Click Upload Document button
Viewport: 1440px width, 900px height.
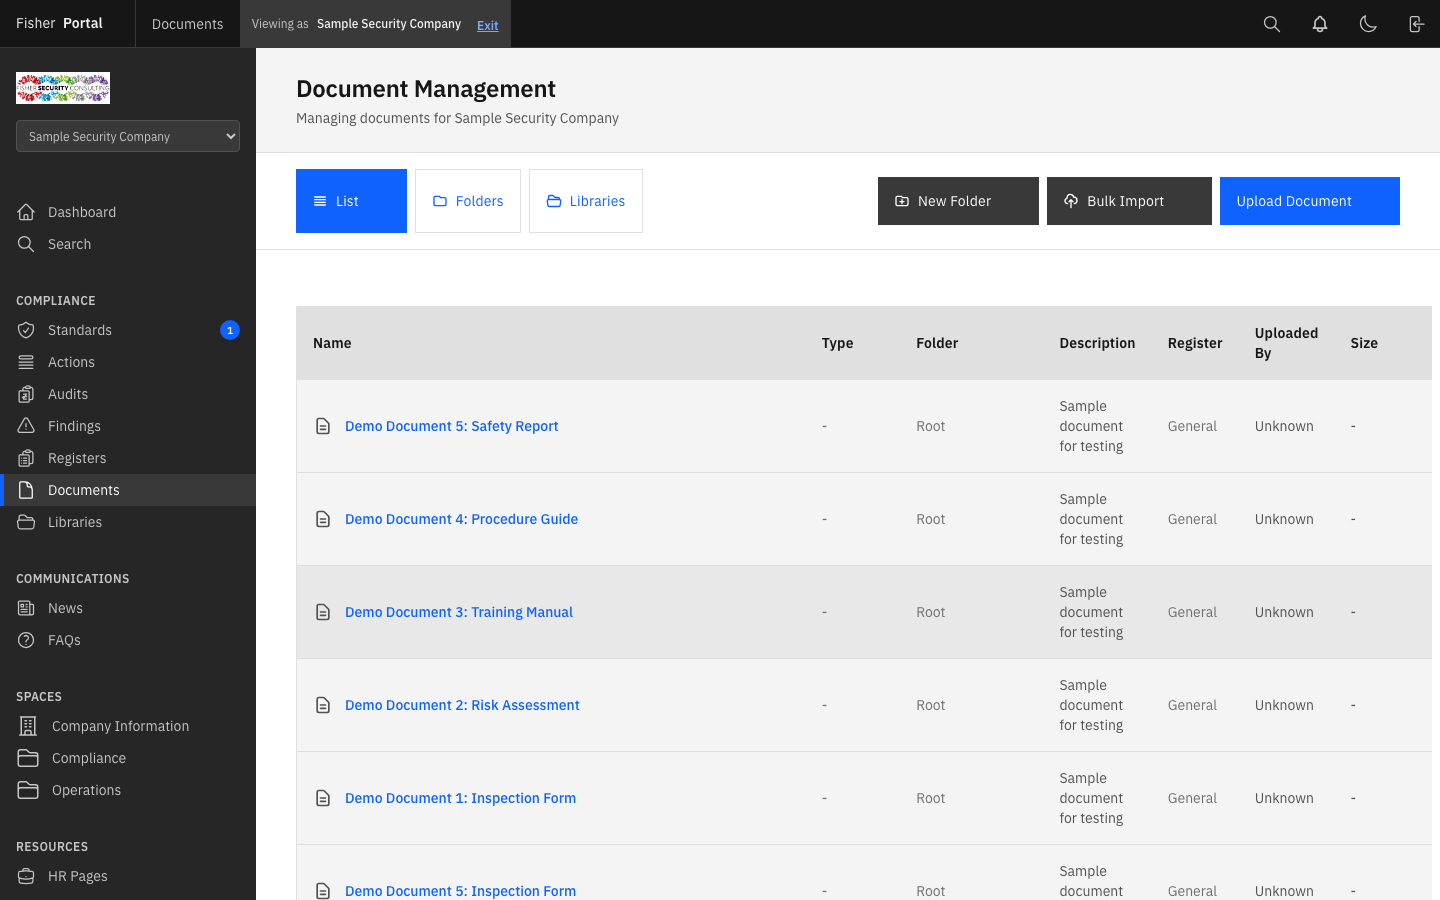point(1309,200)
